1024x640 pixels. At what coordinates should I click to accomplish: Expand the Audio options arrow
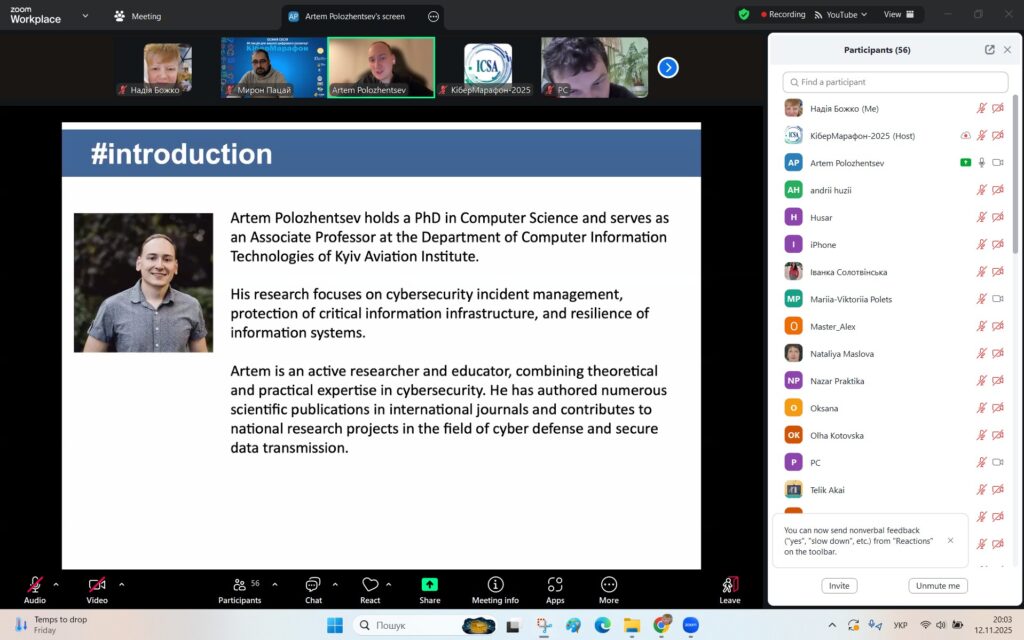(56, 584)
